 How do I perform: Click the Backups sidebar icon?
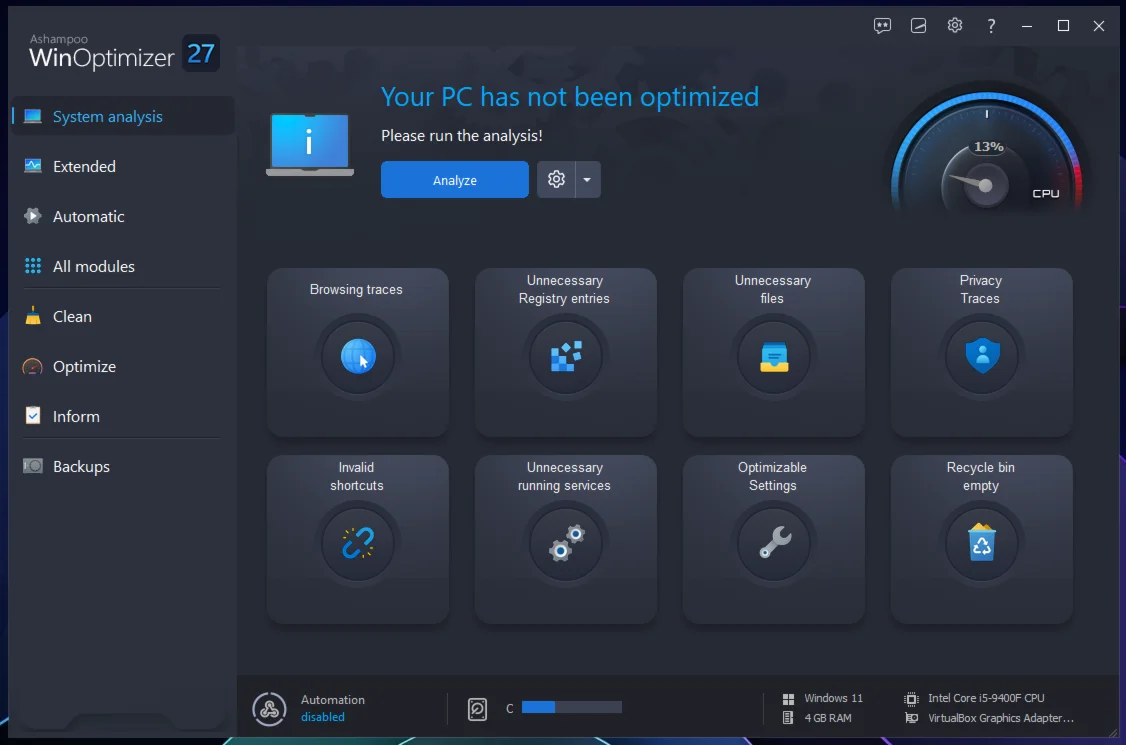point(32,466)
